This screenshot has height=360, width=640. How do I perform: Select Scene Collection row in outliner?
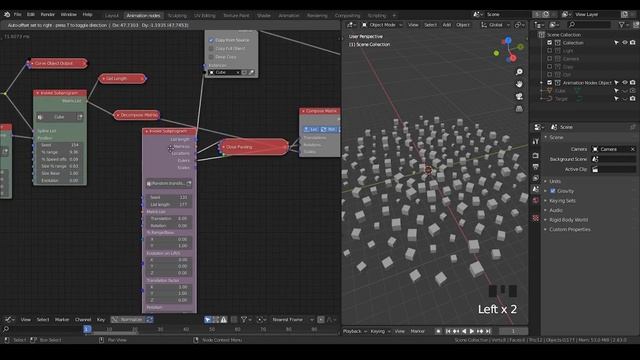tap(563, 35)
